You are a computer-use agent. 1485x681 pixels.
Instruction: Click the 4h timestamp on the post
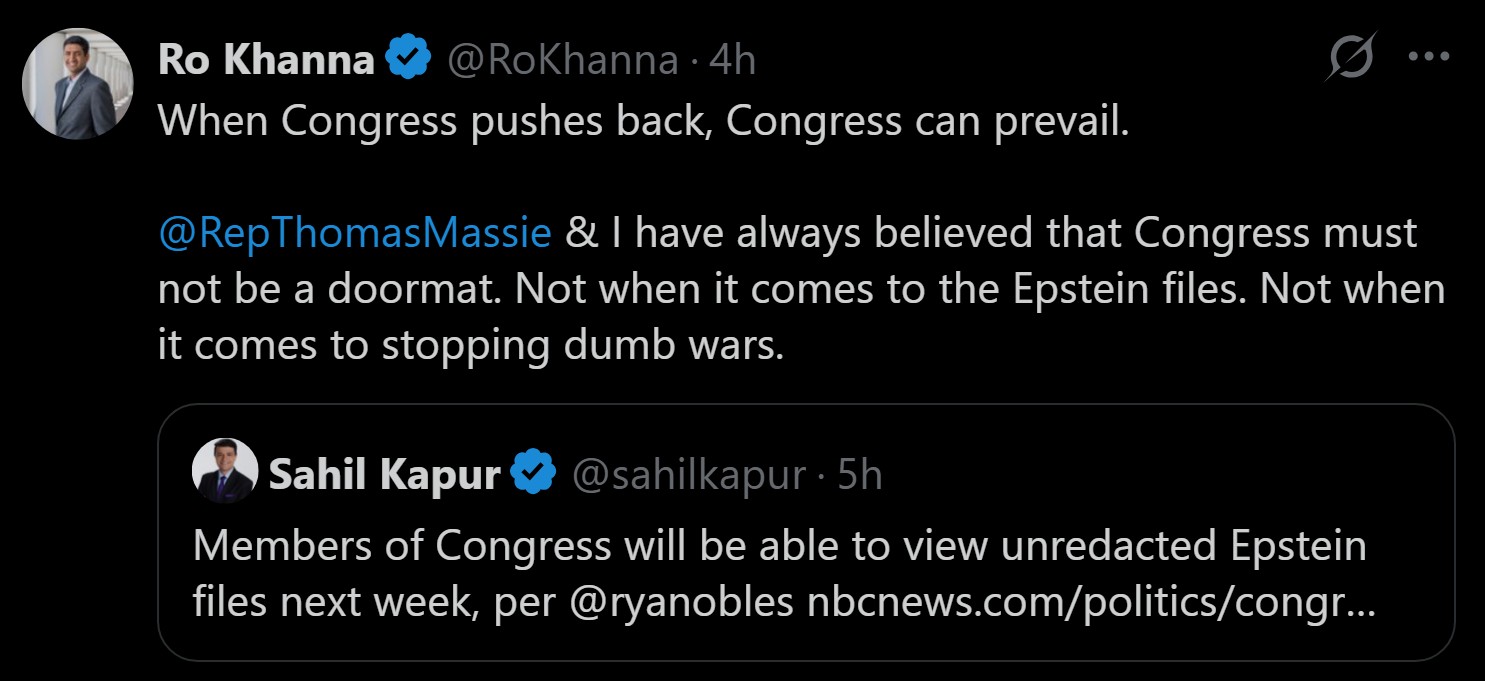click(x=731, y=61)
